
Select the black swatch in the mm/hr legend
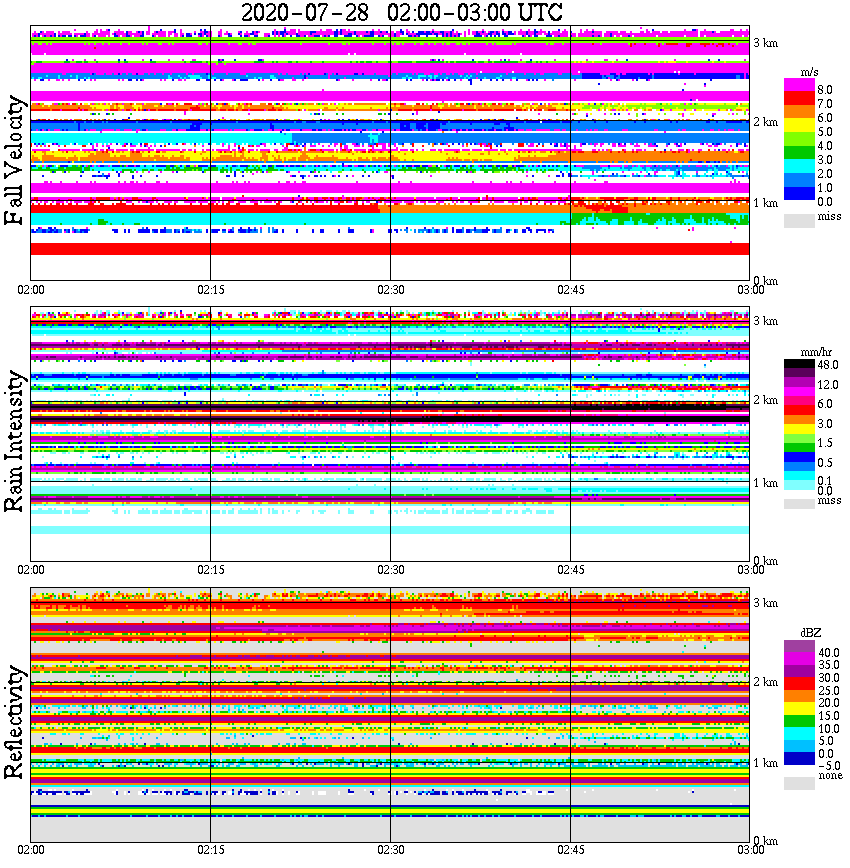coord(799,364)
